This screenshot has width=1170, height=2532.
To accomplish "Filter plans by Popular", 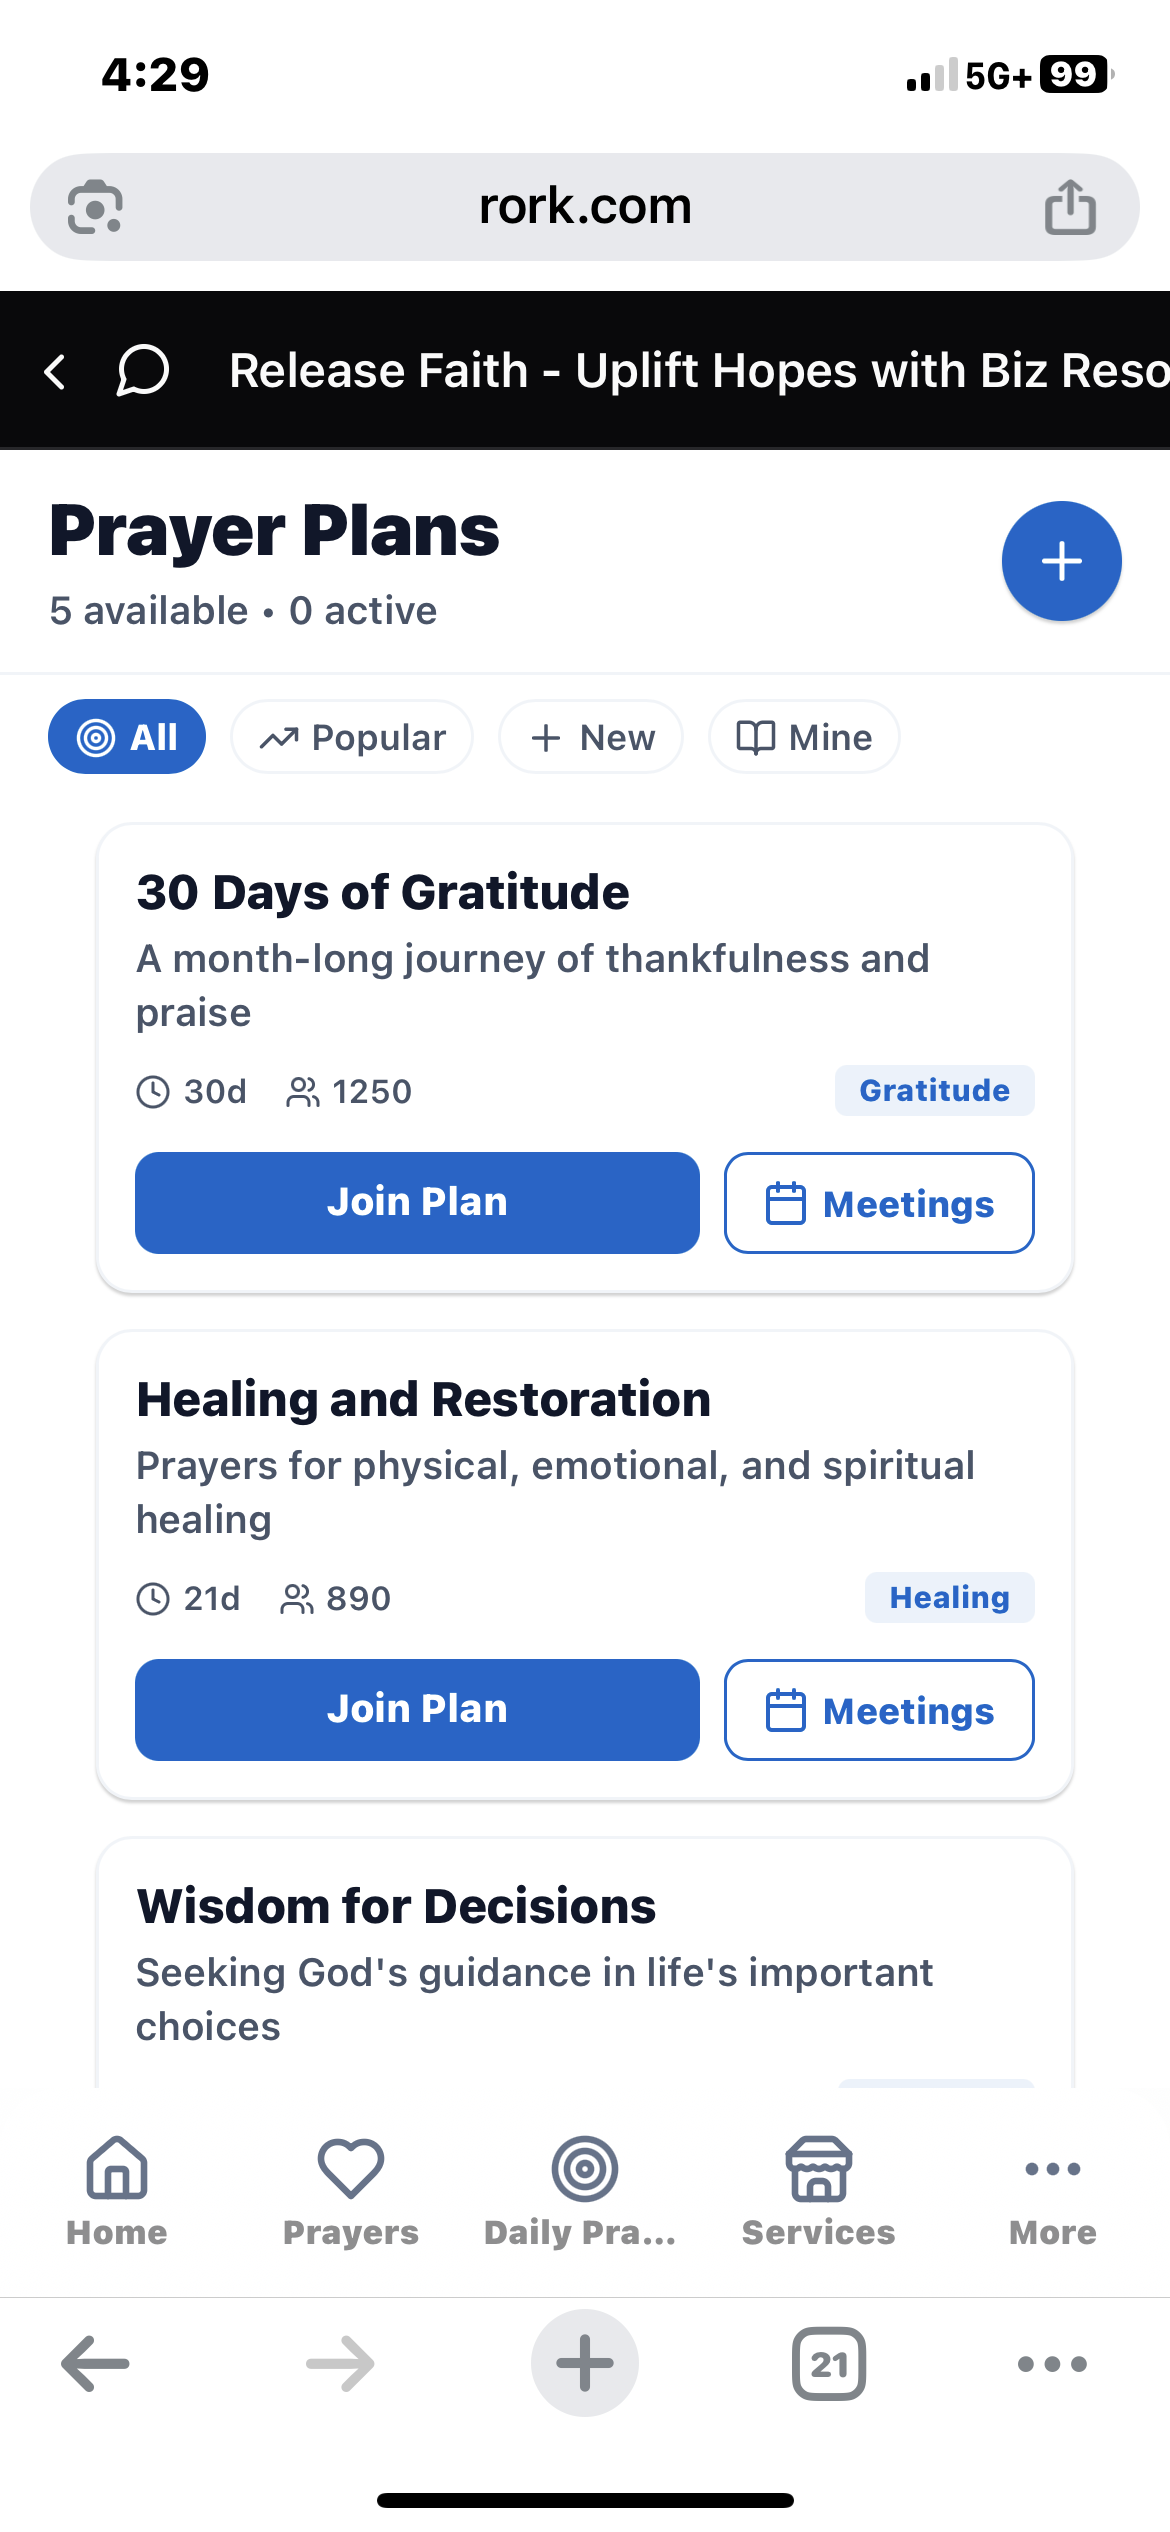I will tap(352, 737).
